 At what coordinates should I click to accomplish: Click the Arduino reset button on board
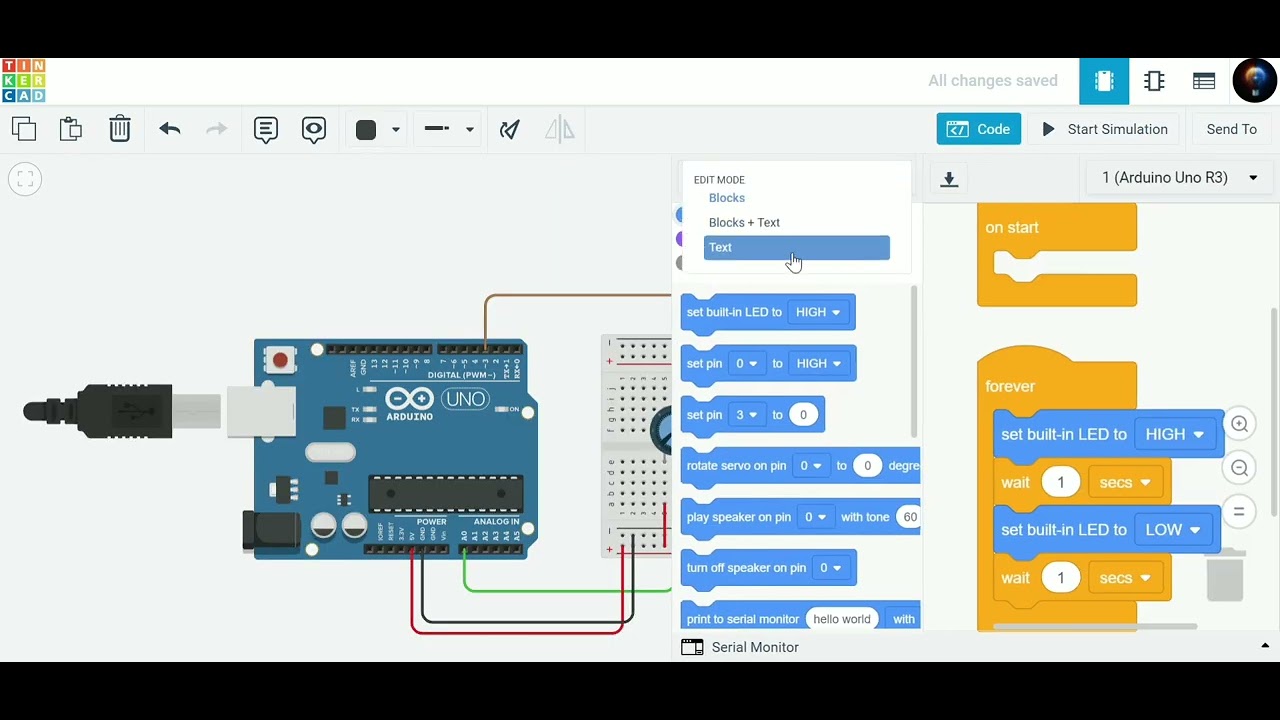280,360
